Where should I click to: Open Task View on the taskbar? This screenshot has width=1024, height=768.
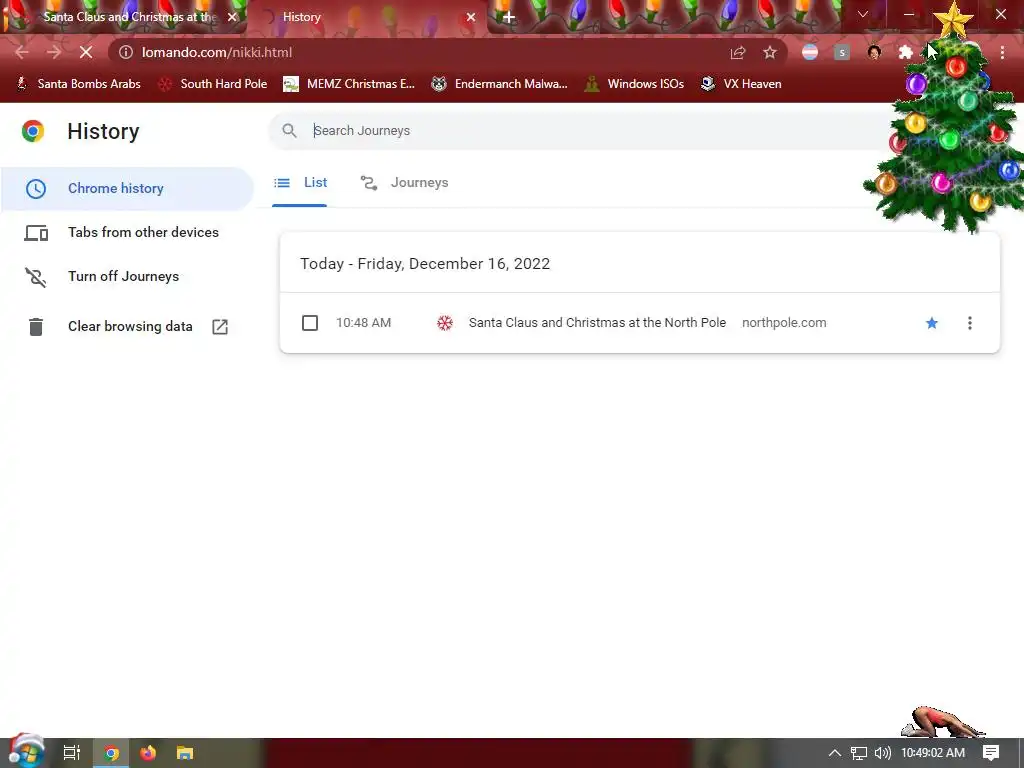coord(72,753)
